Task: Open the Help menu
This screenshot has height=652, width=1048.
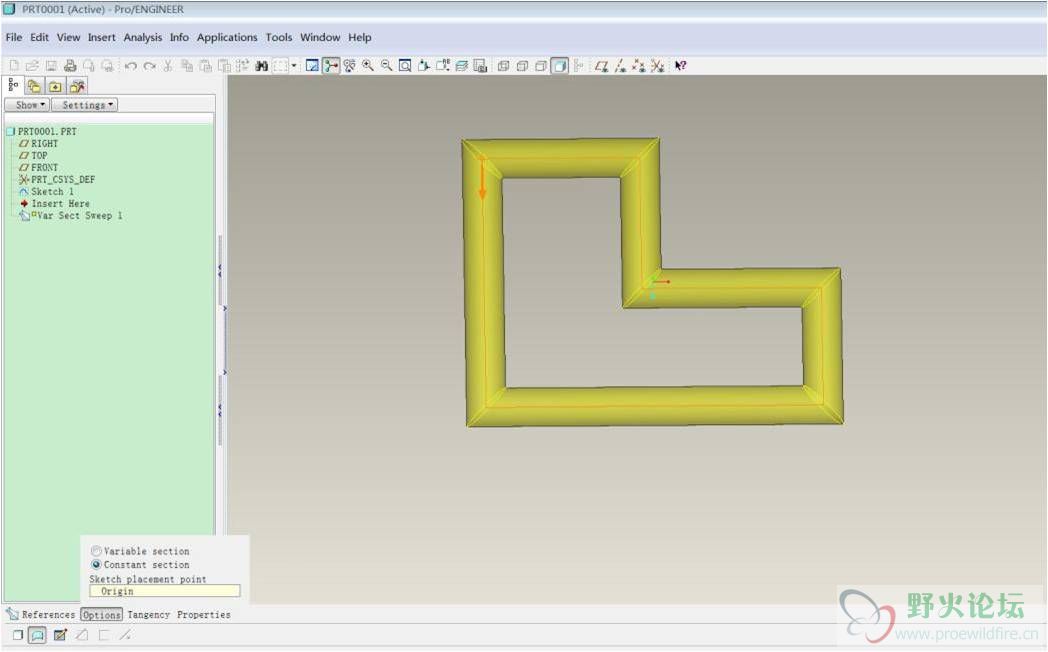Action: (360, 37)
